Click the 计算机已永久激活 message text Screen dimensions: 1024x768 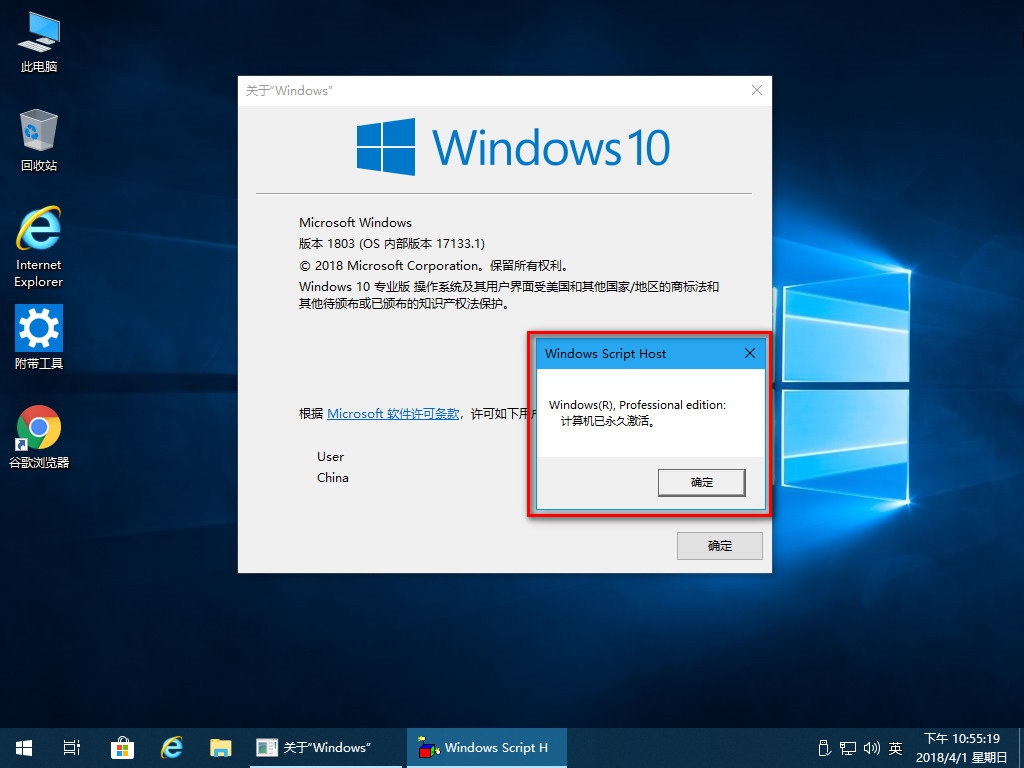(x=608, y=421)
